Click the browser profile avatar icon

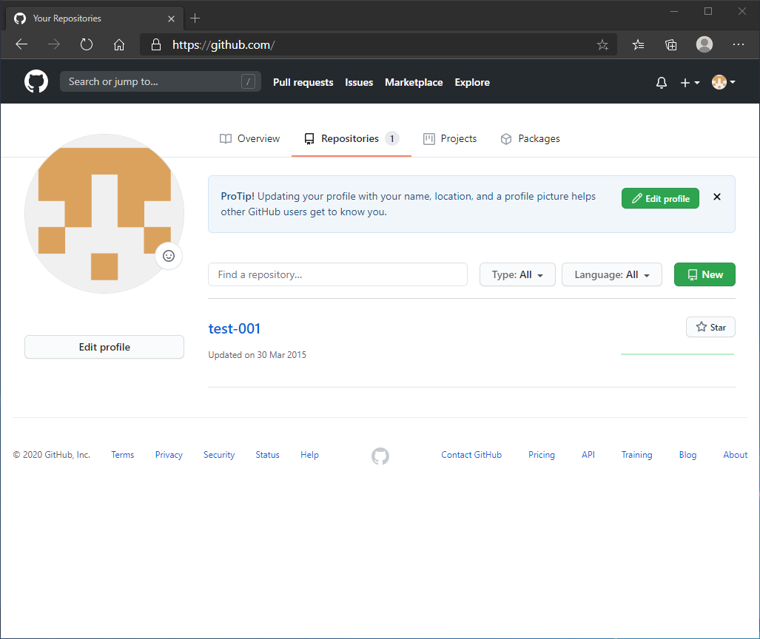point(704,45)
